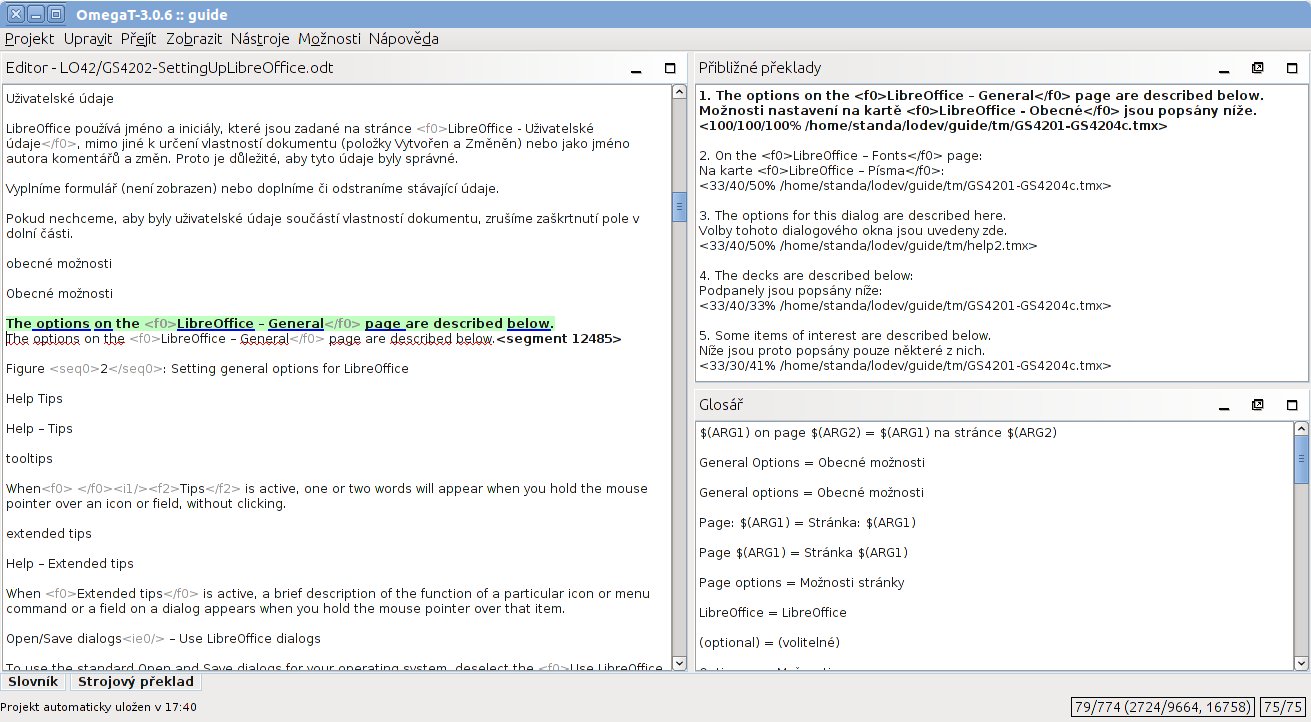The height and width of the screenshot is (722, 1311).
Task: Open the Slovník tab
Action: 33,682
